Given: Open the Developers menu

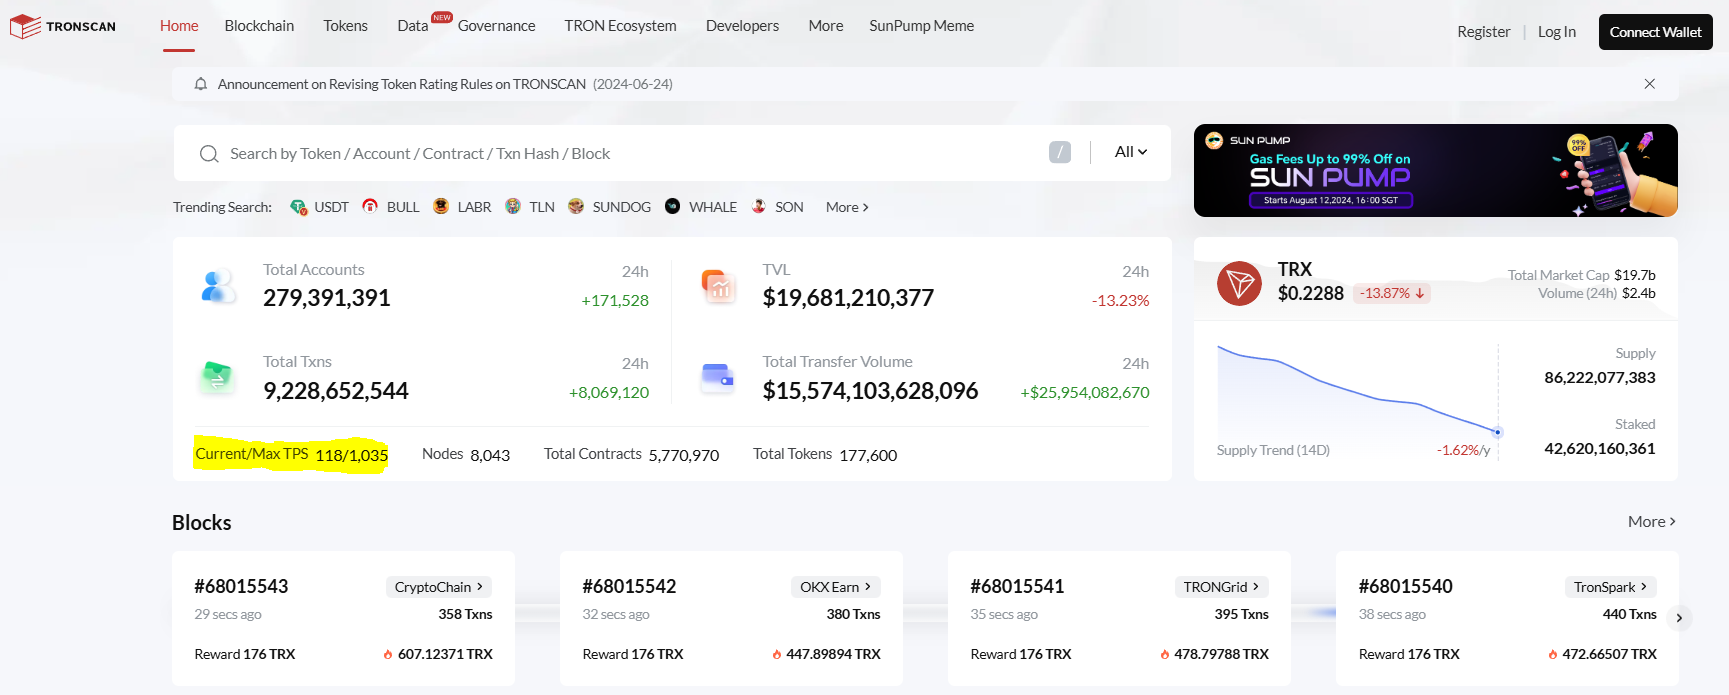Looking at the screenshot, I should (x=742, y=26).
